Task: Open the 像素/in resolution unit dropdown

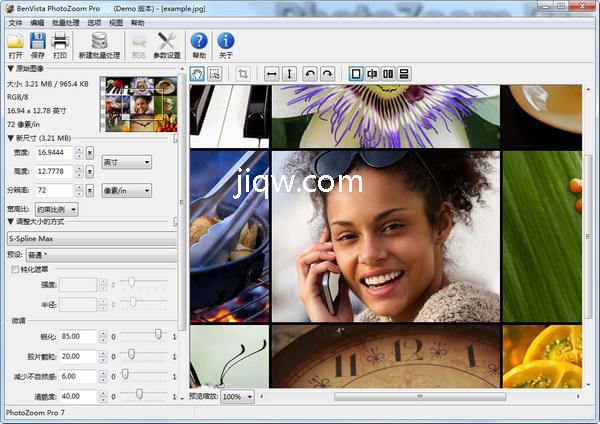Action: coord(126,189)
